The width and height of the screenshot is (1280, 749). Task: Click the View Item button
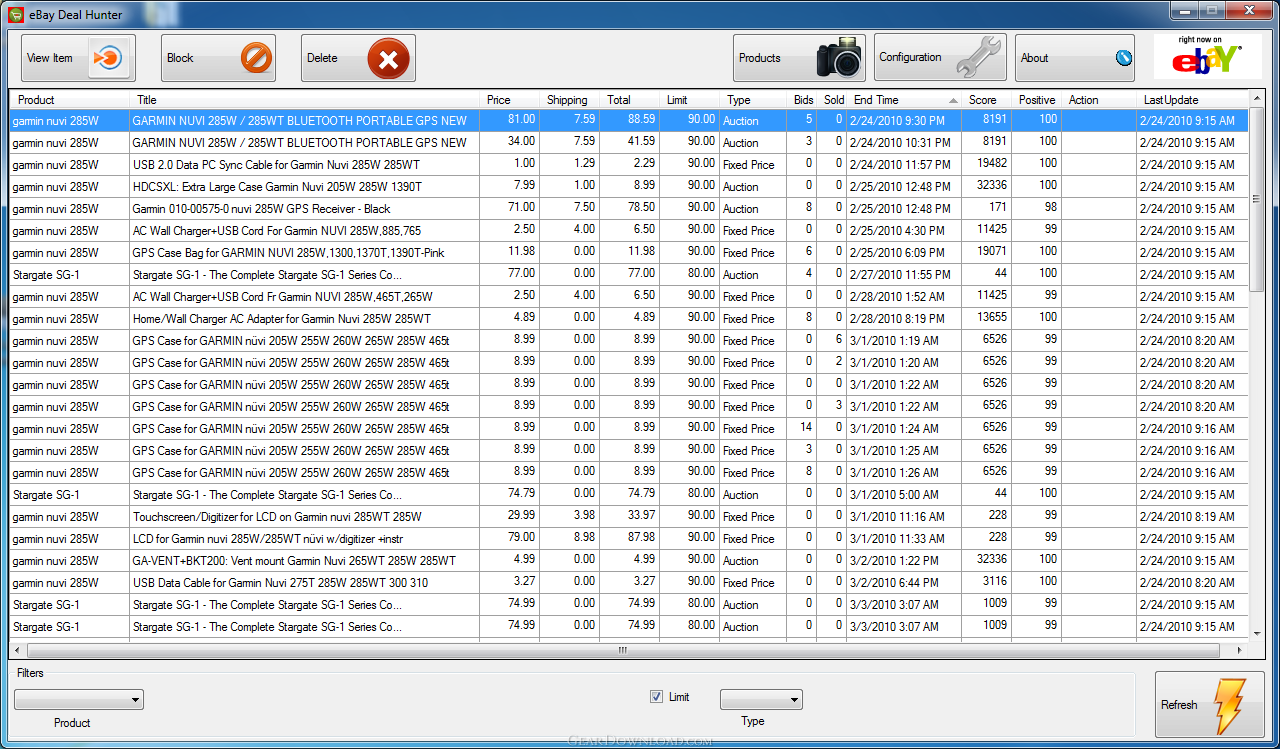pos(78,58)
